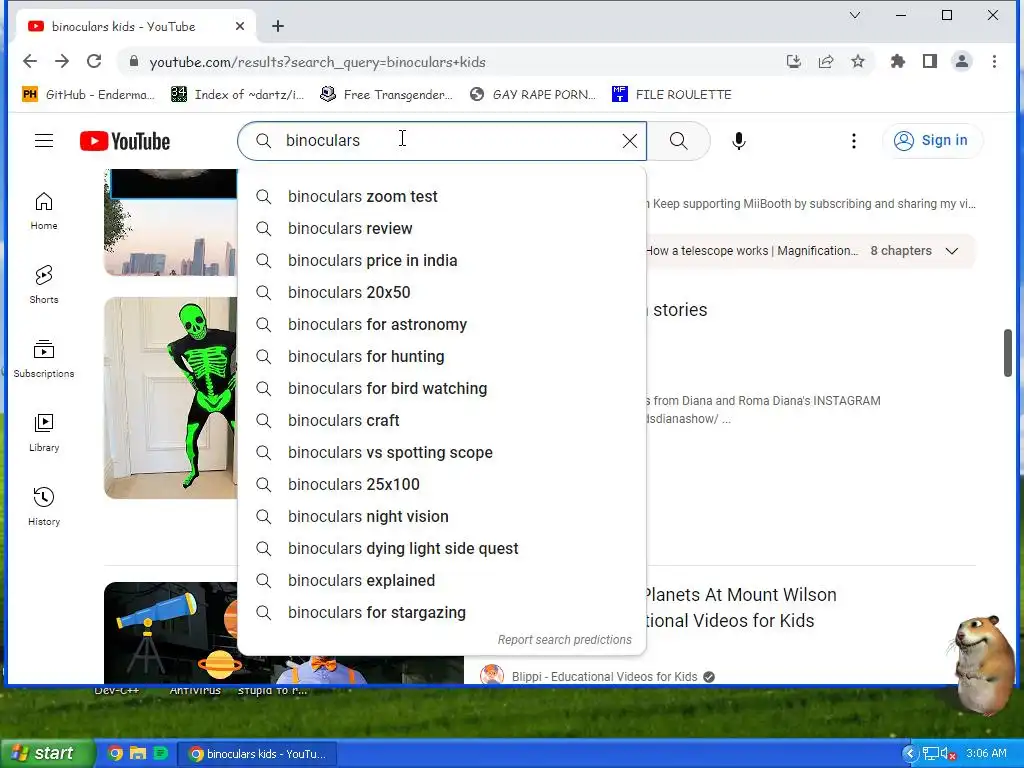The width and height of the screenshot is (1024, 768).
Task: Pick suggestion binoculars explained
Action: (442, 581)
